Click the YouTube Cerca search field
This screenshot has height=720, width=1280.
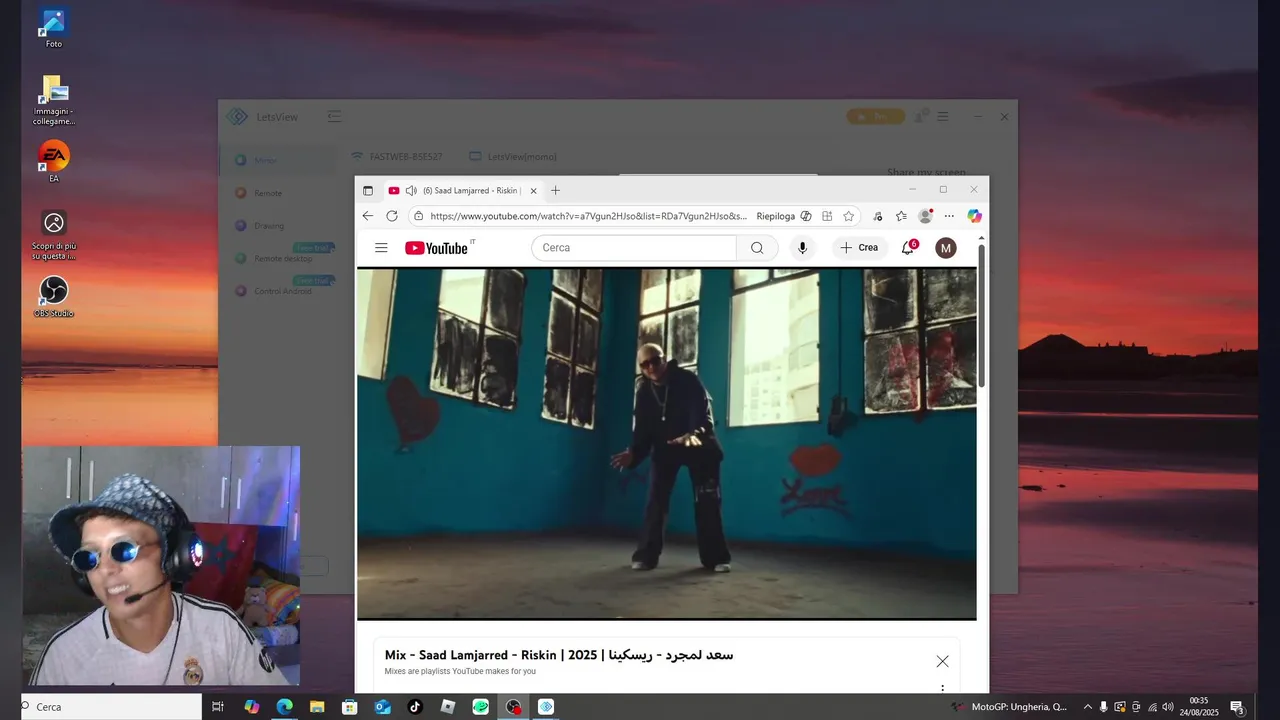(634, 248)
